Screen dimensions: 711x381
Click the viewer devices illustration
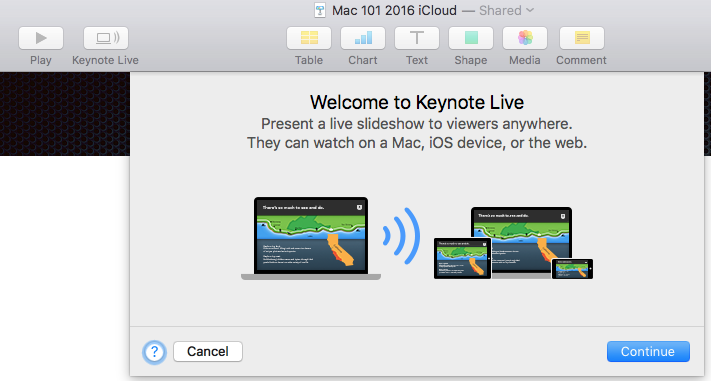pyautogui.click(x=513, y=243)
